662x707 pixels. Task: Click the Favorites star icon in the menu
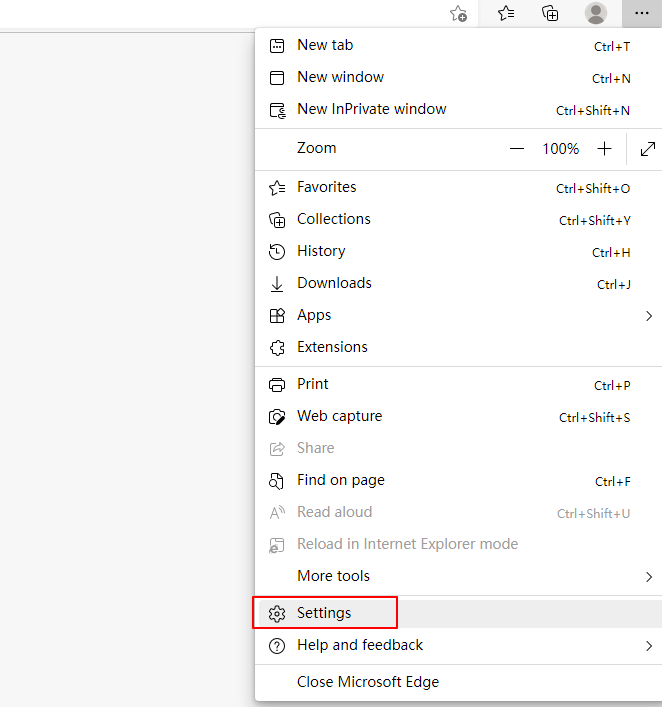[277, 188]
